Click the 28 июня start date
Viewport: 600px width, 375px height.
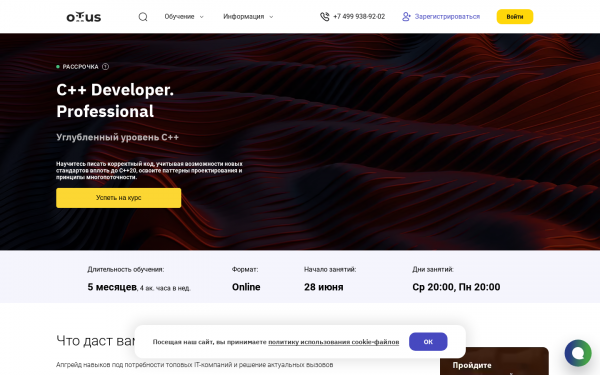tap(324, 287)
